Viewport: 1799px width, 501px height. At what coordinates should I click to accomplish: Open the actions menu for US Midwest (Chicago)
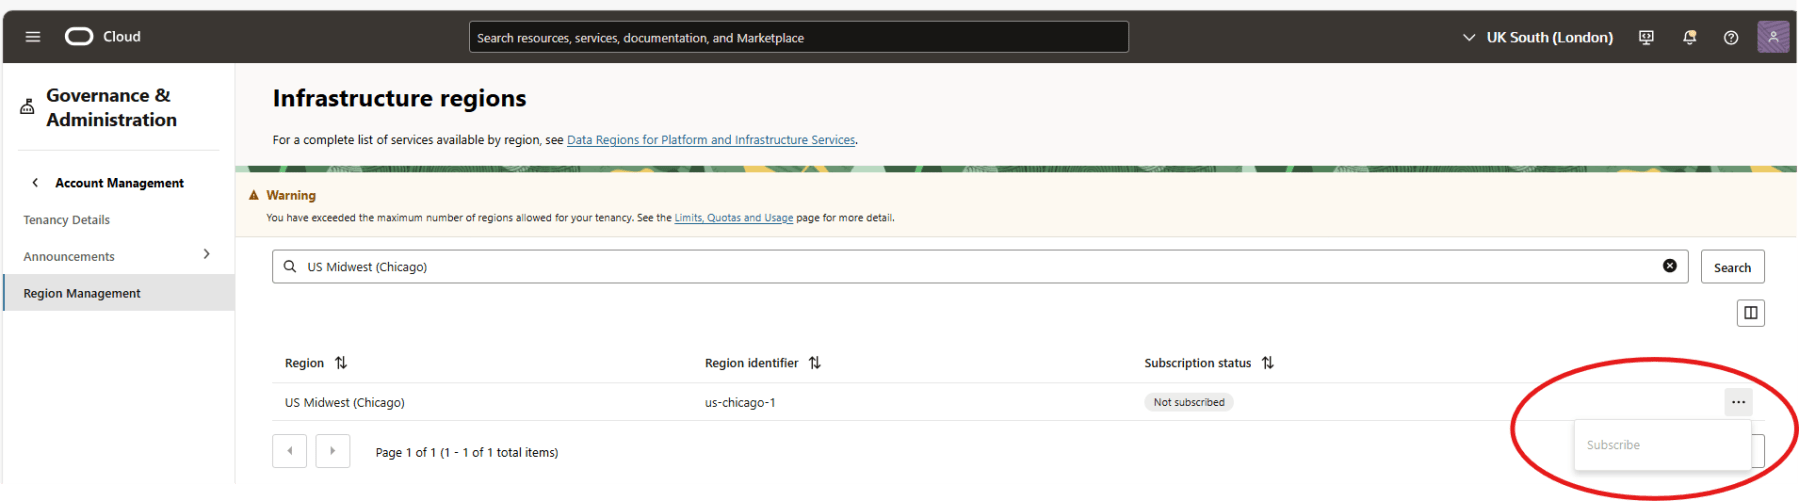point(1738,402)
